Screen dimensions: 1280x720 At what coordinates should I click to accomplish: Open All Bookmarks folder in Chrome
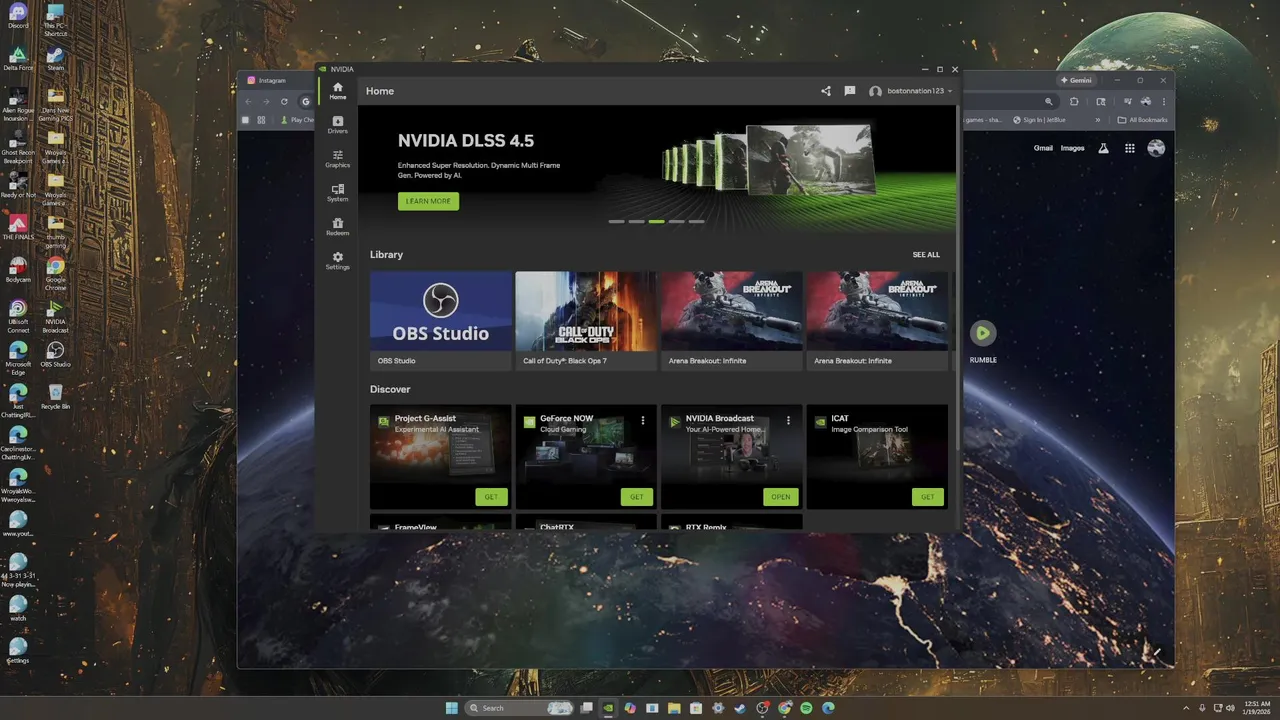click(x=1142, y=120)
